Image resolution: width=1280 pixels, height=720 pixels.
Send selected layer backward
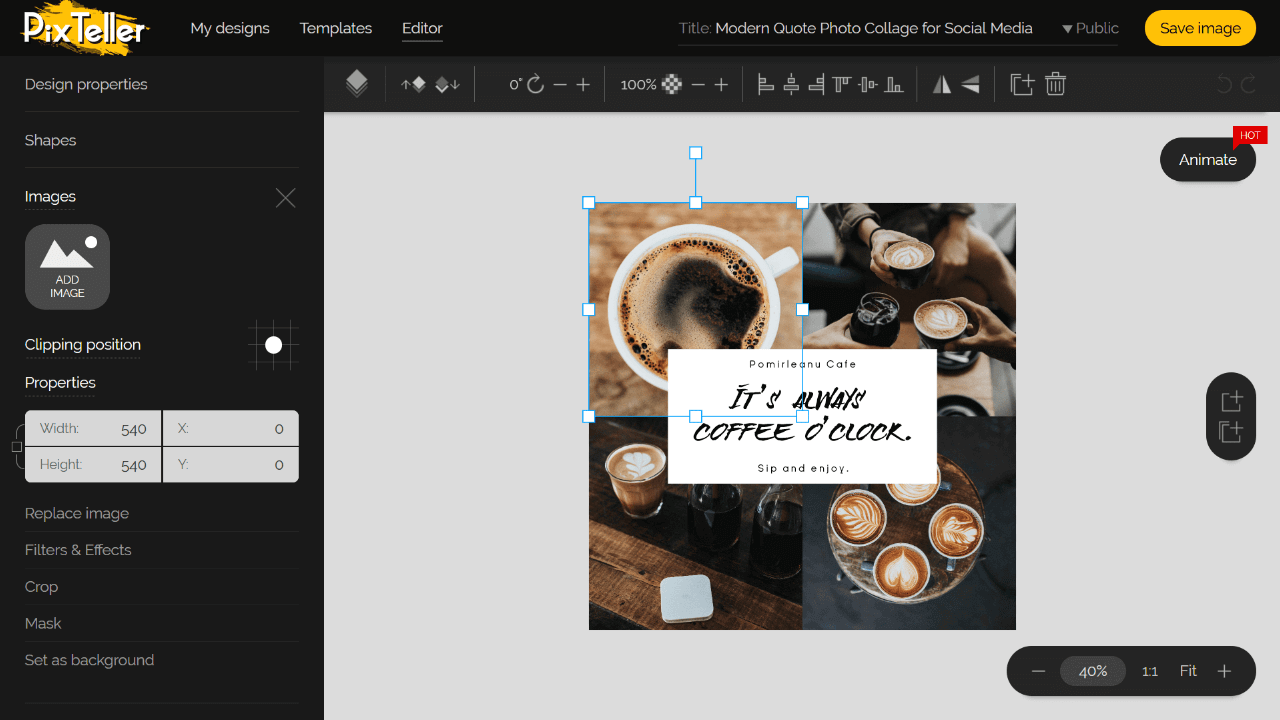tap(447, 85)
